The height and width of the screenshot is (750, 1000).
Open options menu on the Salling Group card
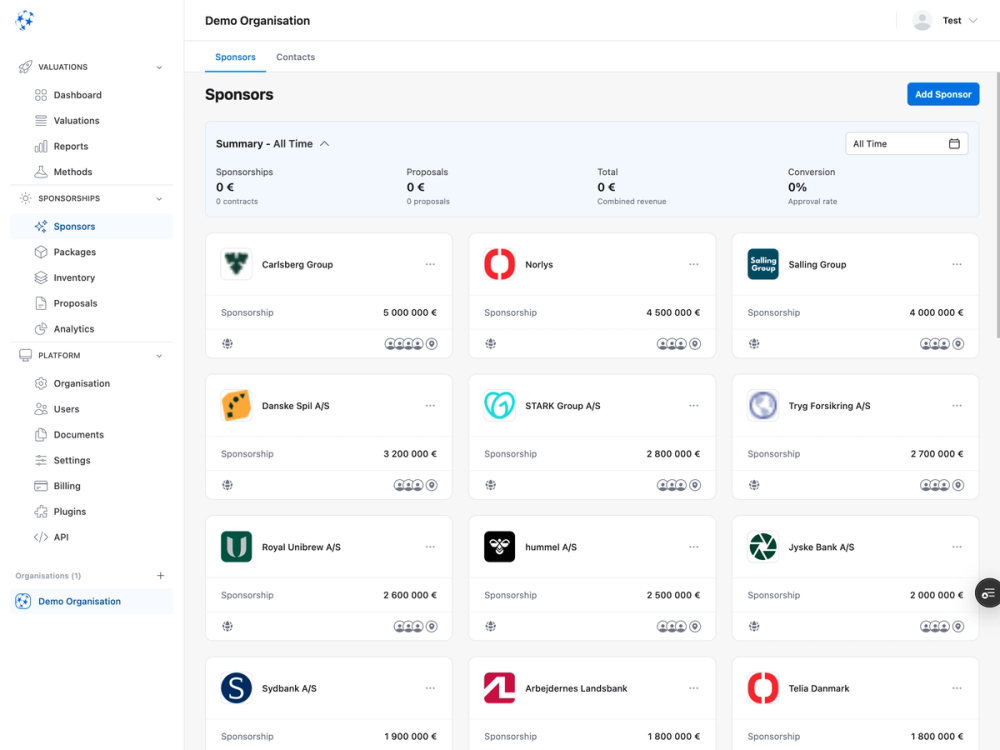957,264
